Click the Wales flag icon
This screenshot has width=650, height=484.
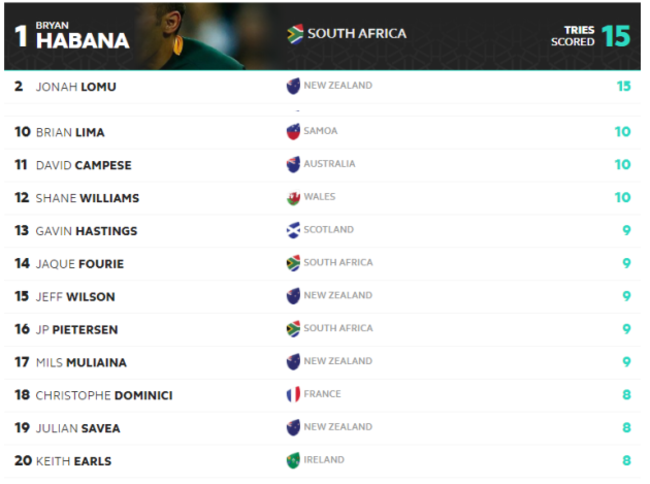pyautogui.click(x=293, y=198)
